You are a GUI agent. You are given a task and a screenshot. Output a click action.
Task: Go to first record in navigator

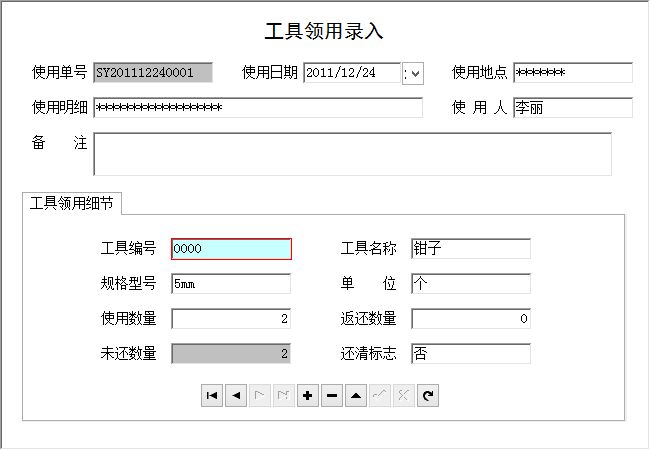coord(212,396)
